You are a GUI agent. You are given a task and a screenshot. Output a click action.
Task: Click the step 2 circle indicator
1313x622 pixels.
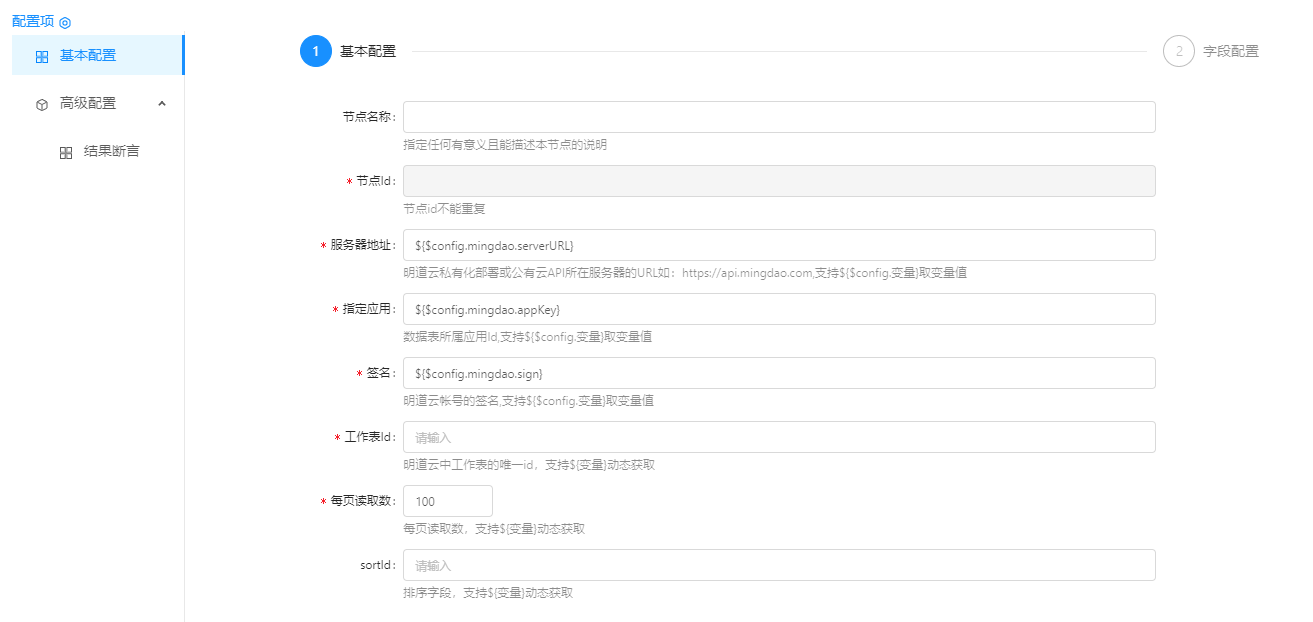[1178, 51]
